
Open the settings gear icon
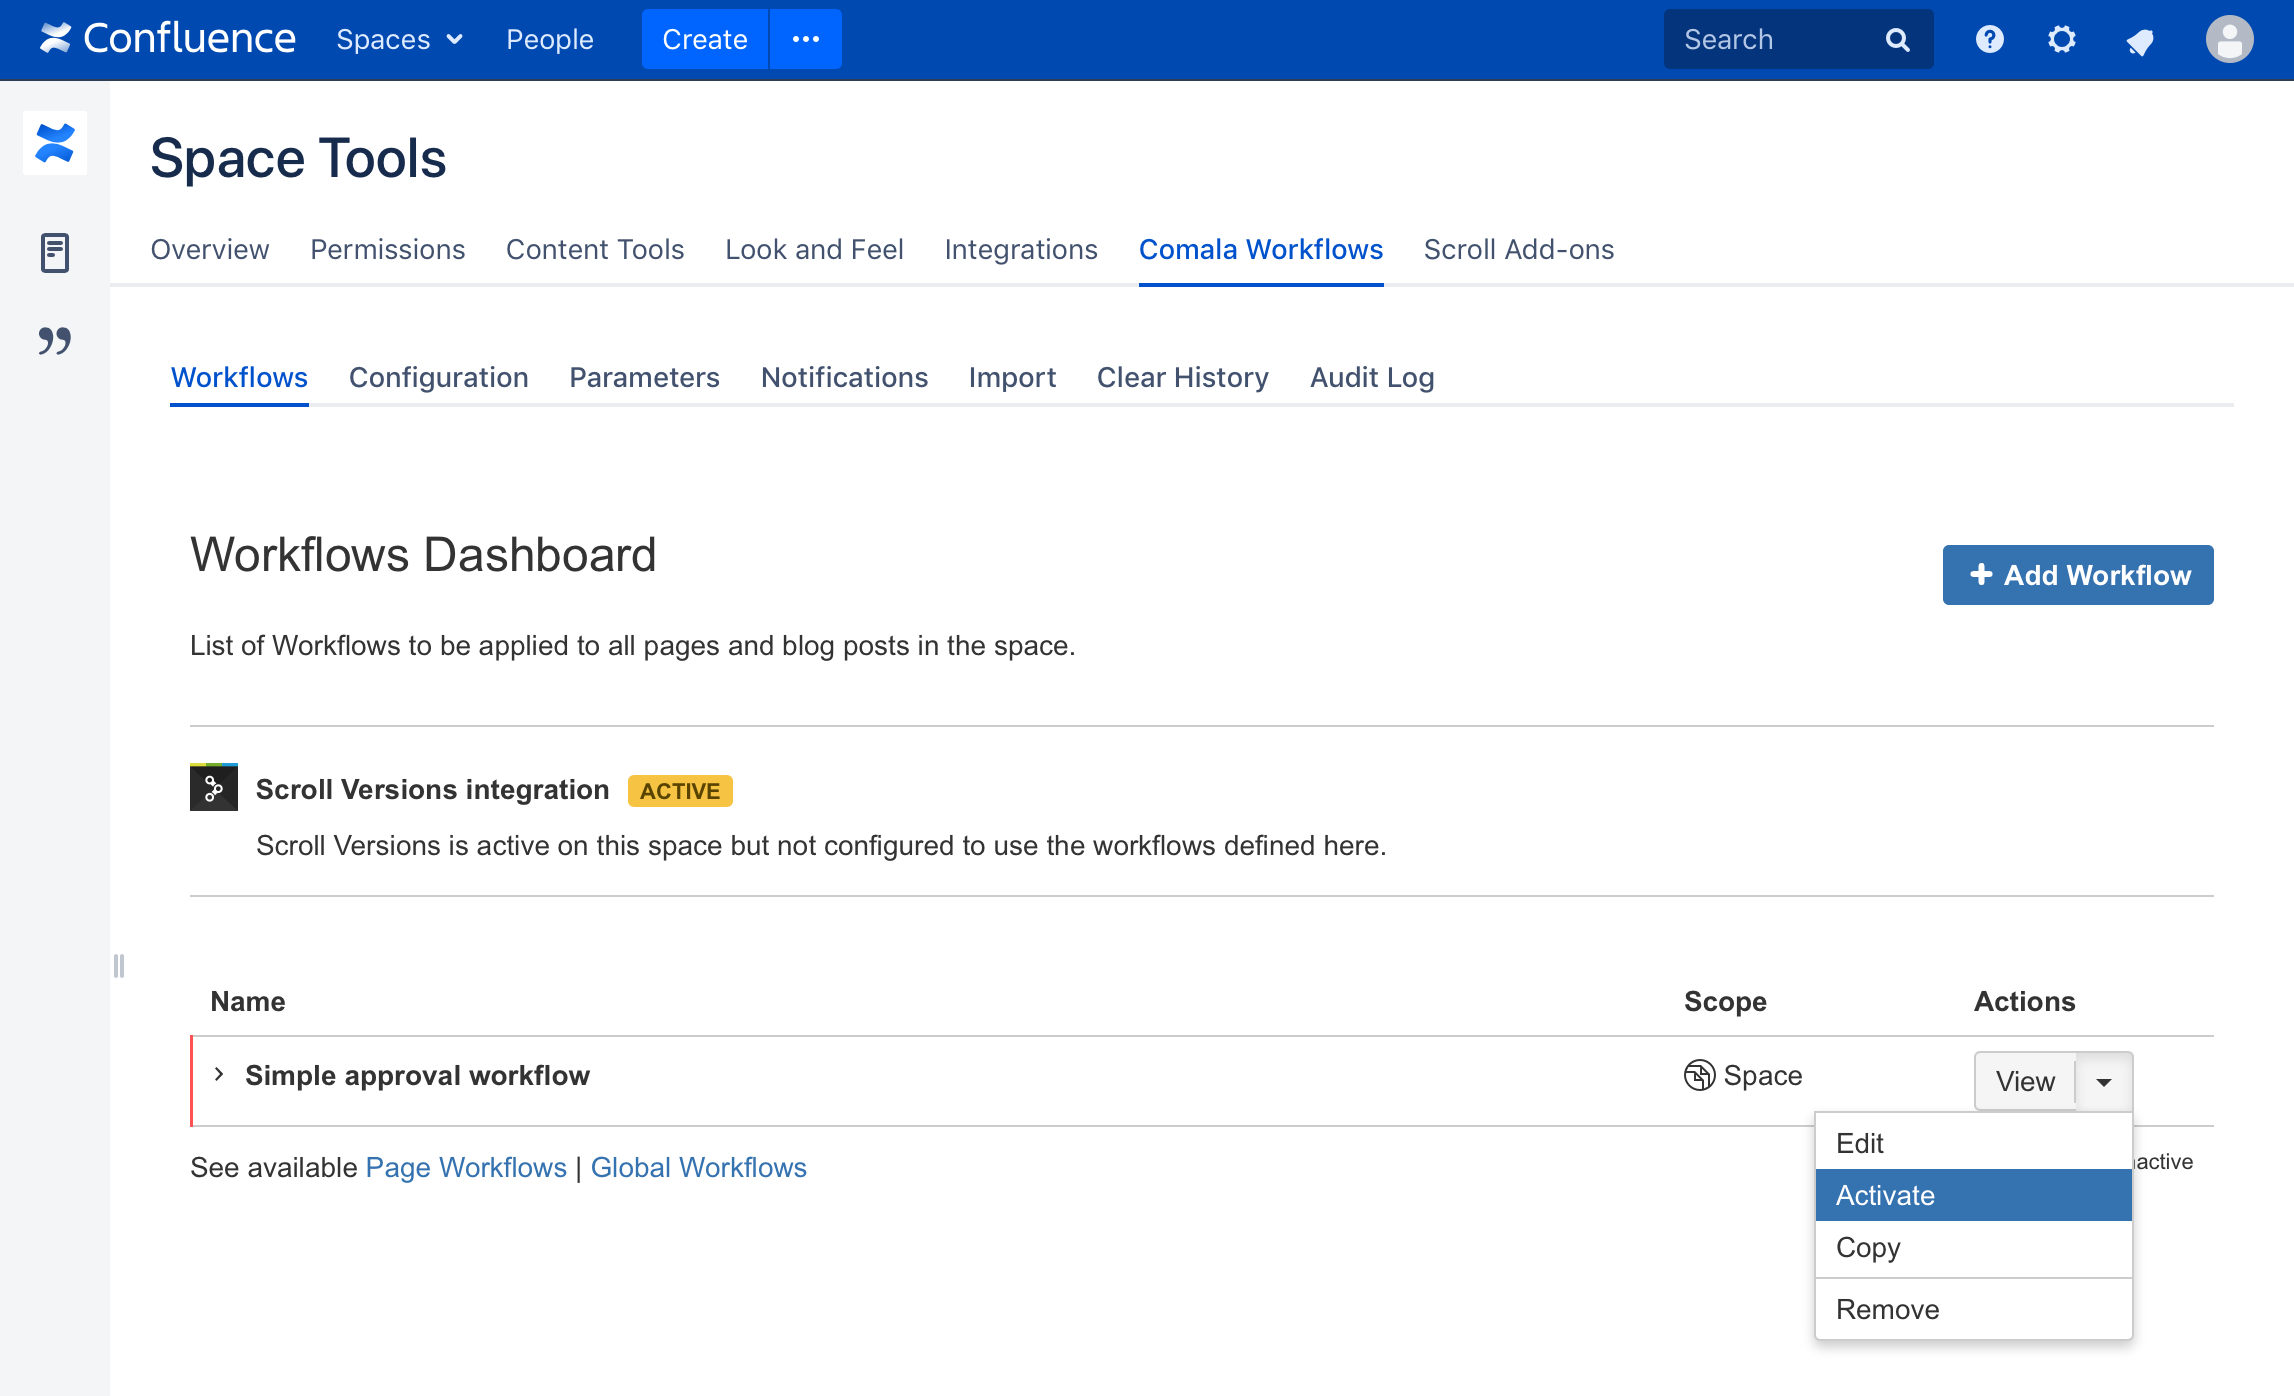2061,39
